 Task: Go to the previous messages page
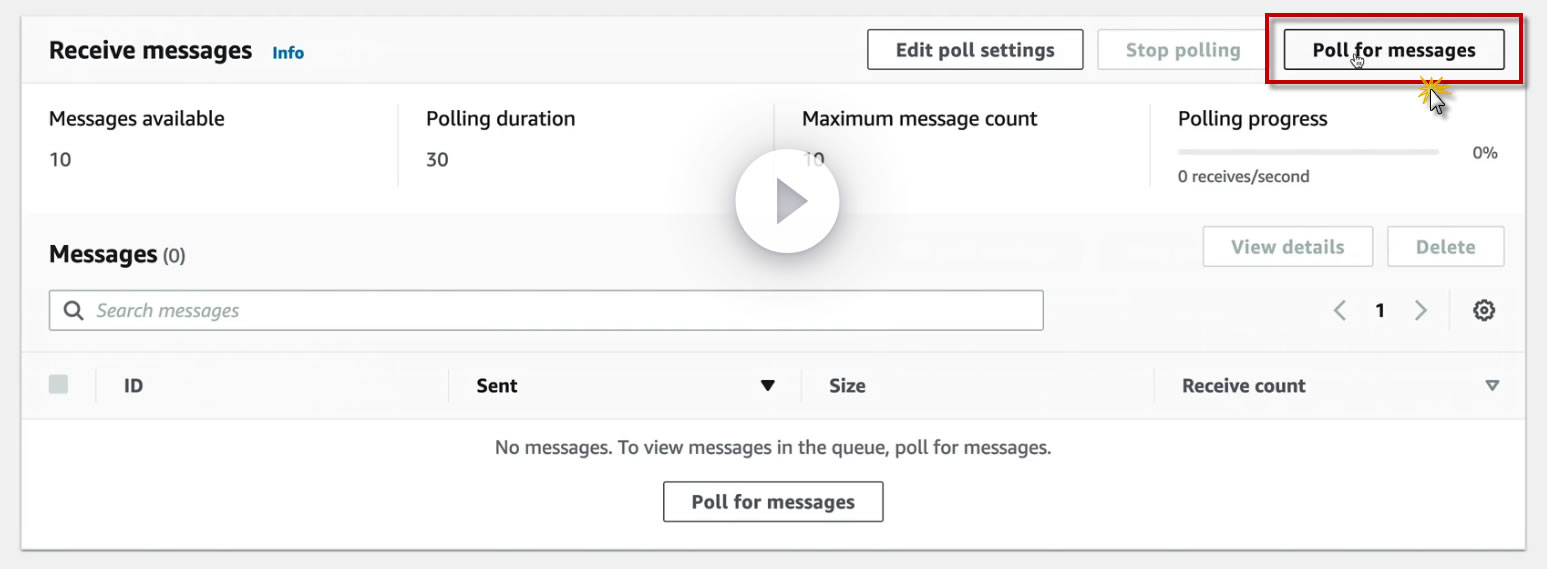pyautogui.click(x=1340, y=311)
